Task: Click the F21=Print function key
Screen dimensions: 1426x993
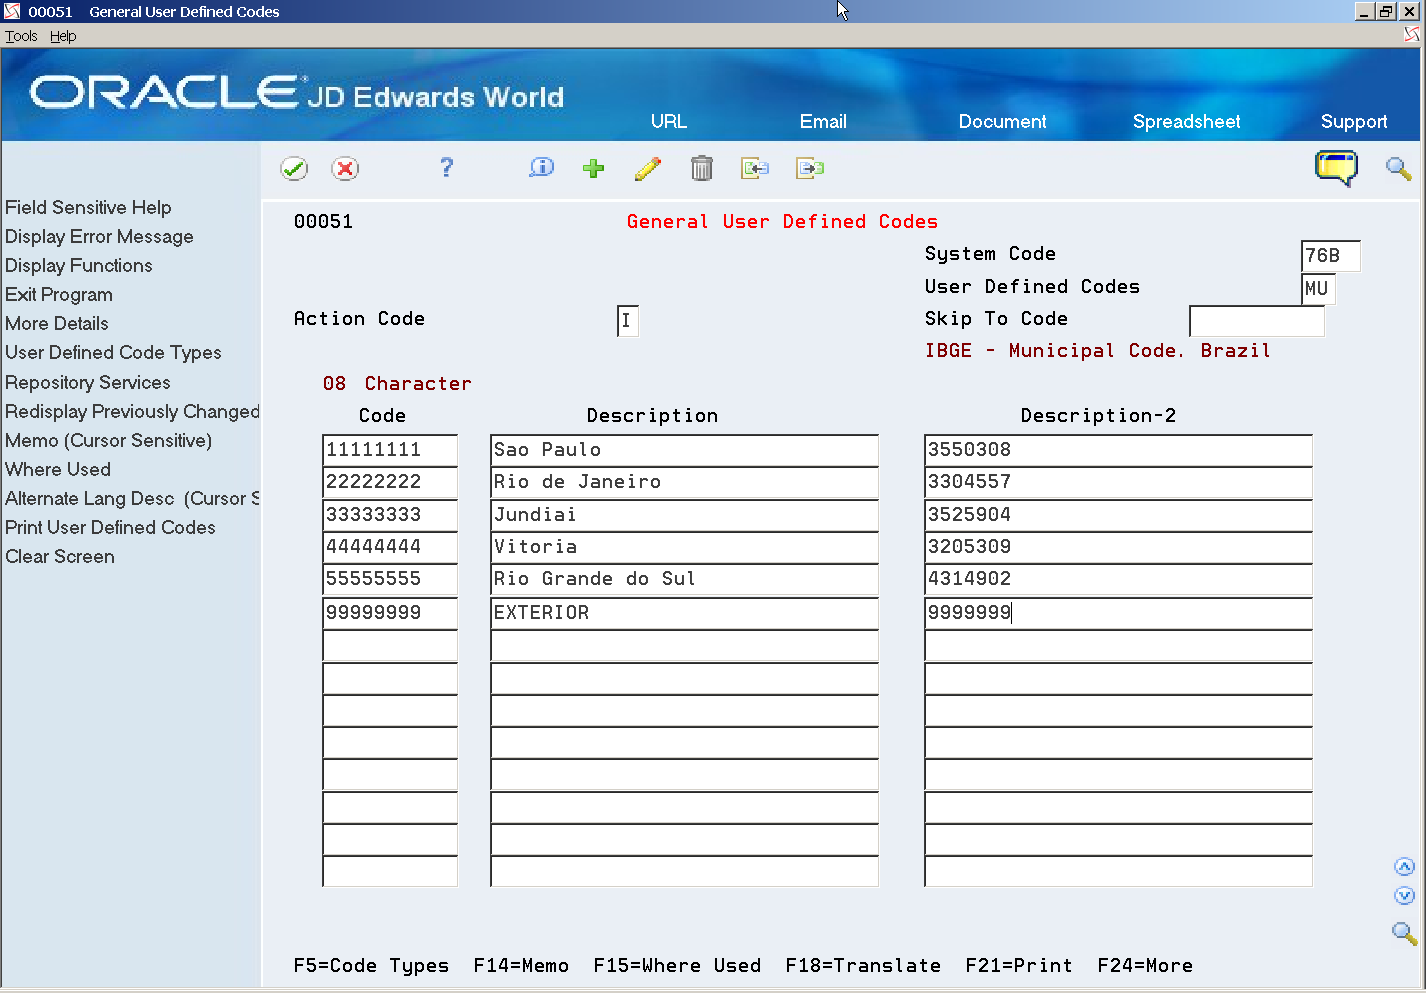Action: [1019, 966]
